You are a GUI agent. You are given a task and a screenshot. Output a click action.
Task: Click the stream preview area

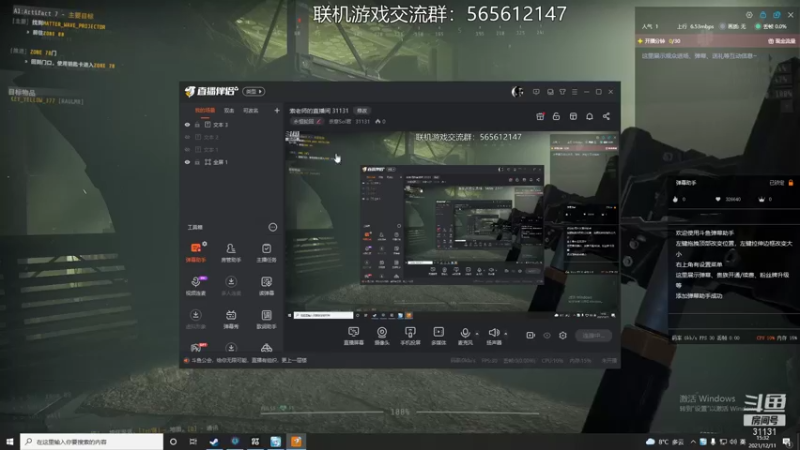click(452, 224)
